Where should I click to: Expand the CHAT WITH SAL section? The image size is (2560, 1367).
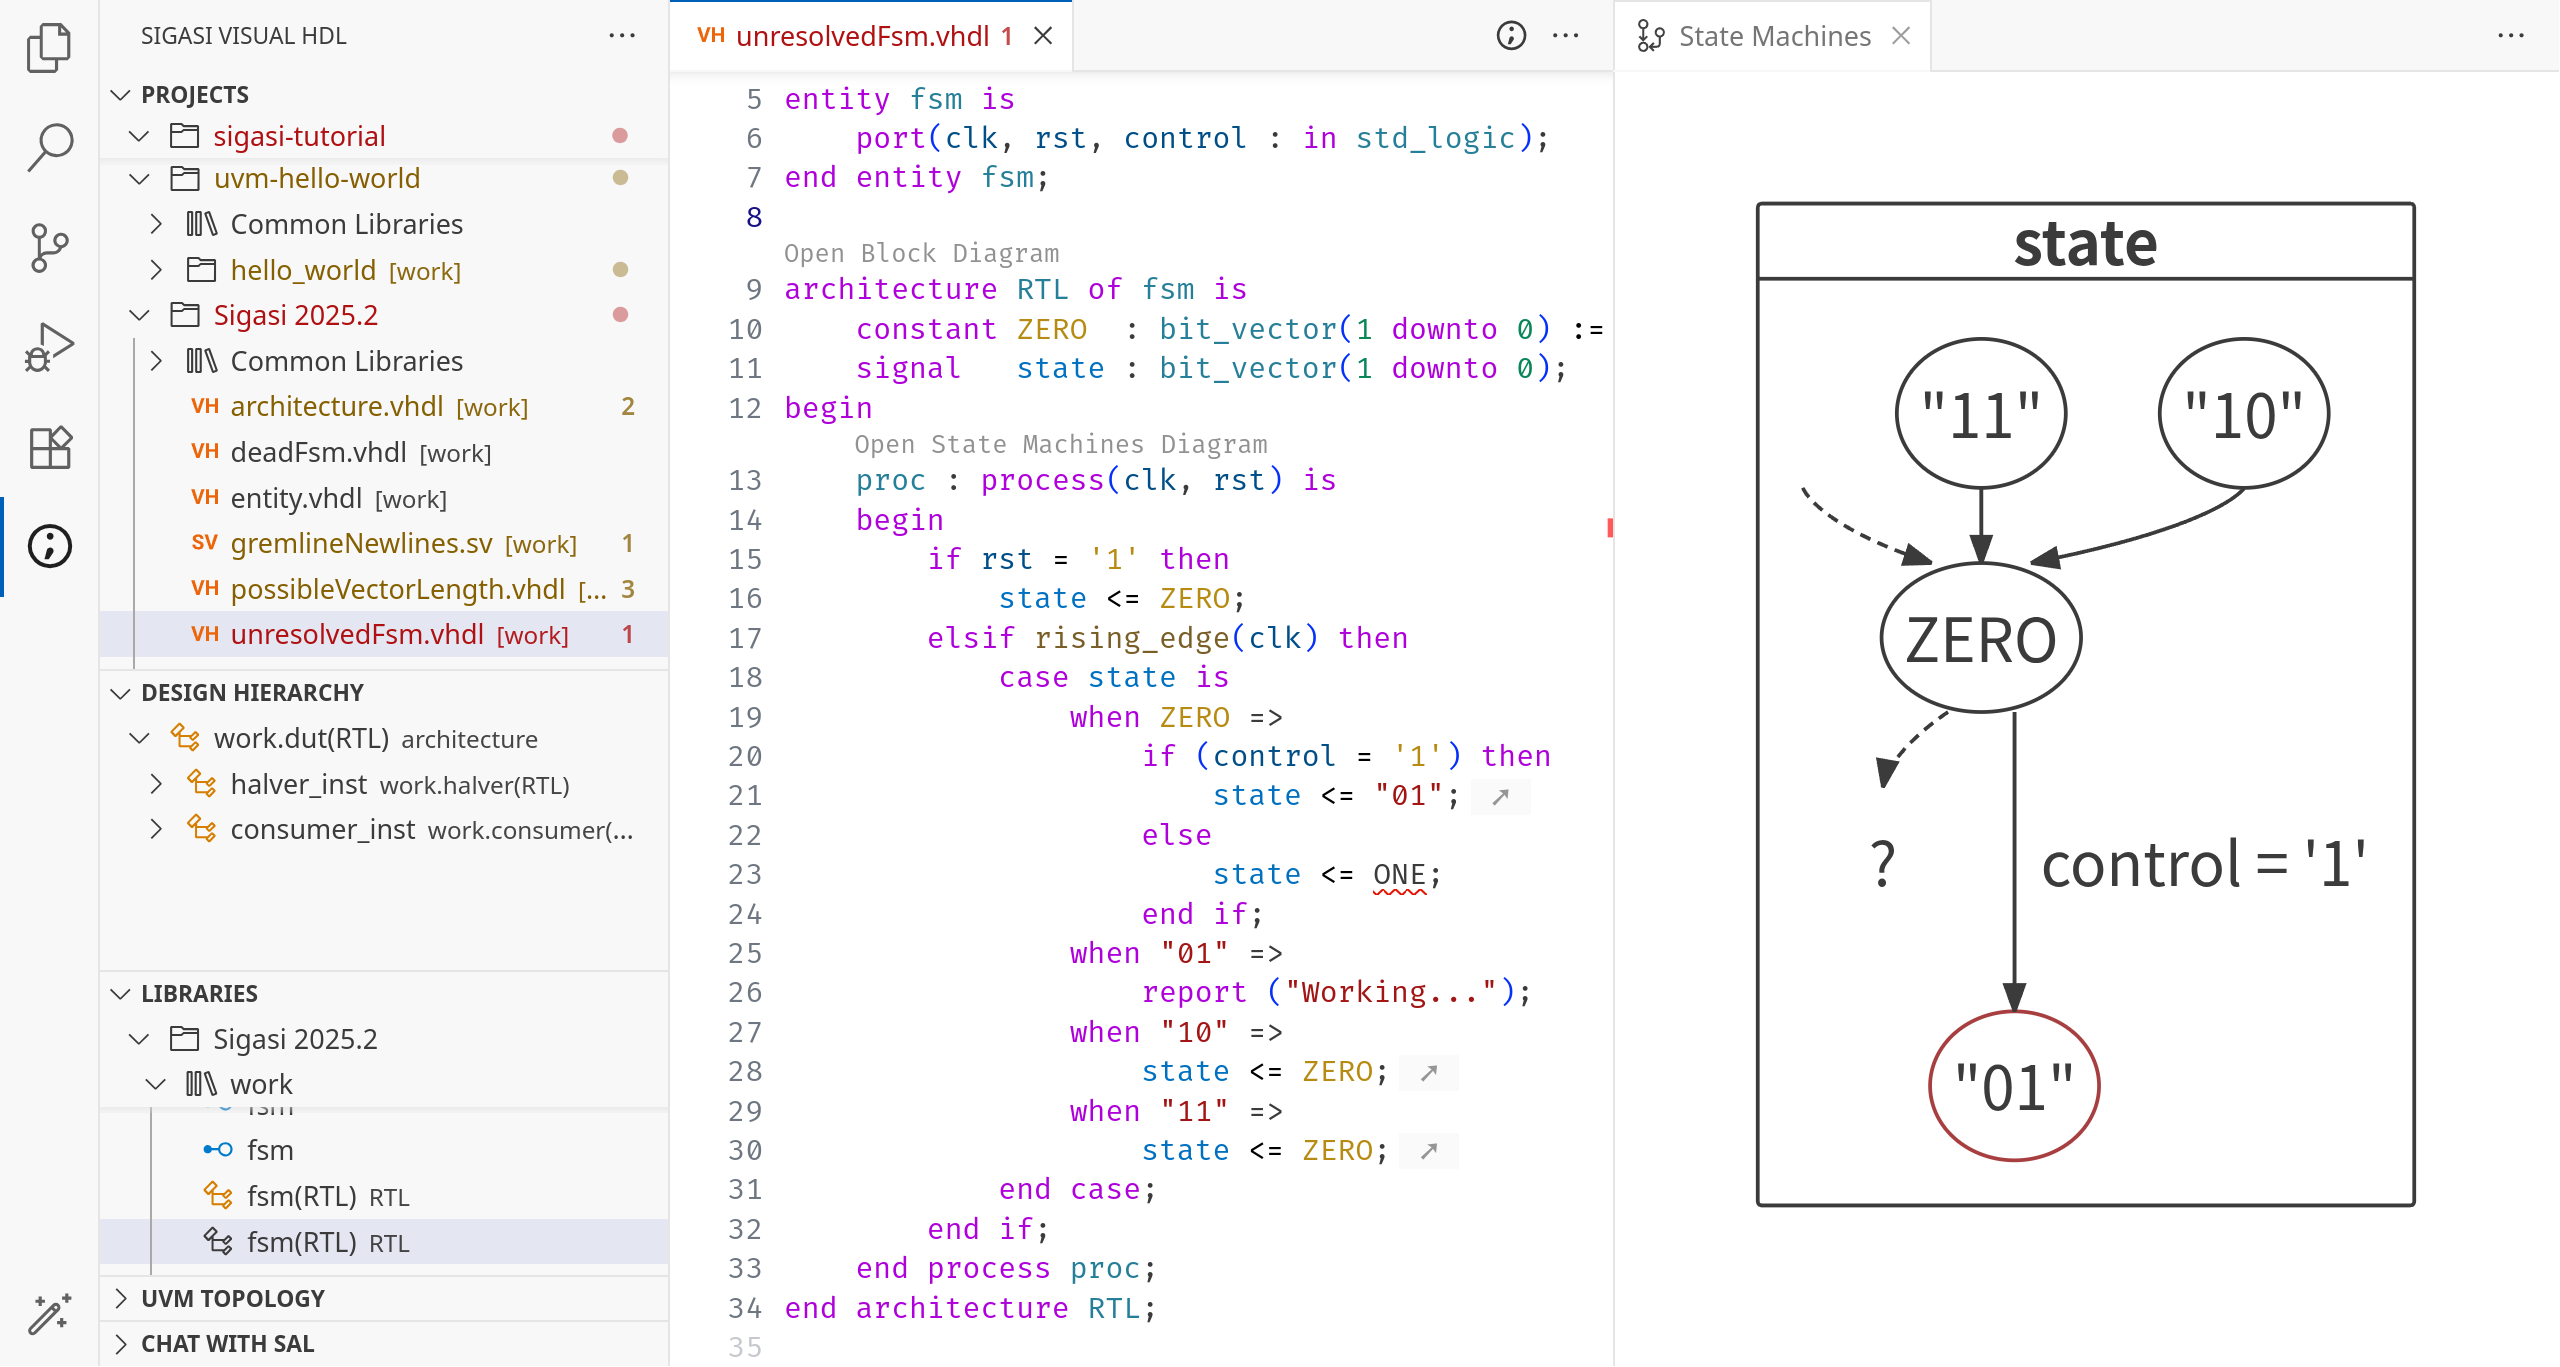[121, 1344]
